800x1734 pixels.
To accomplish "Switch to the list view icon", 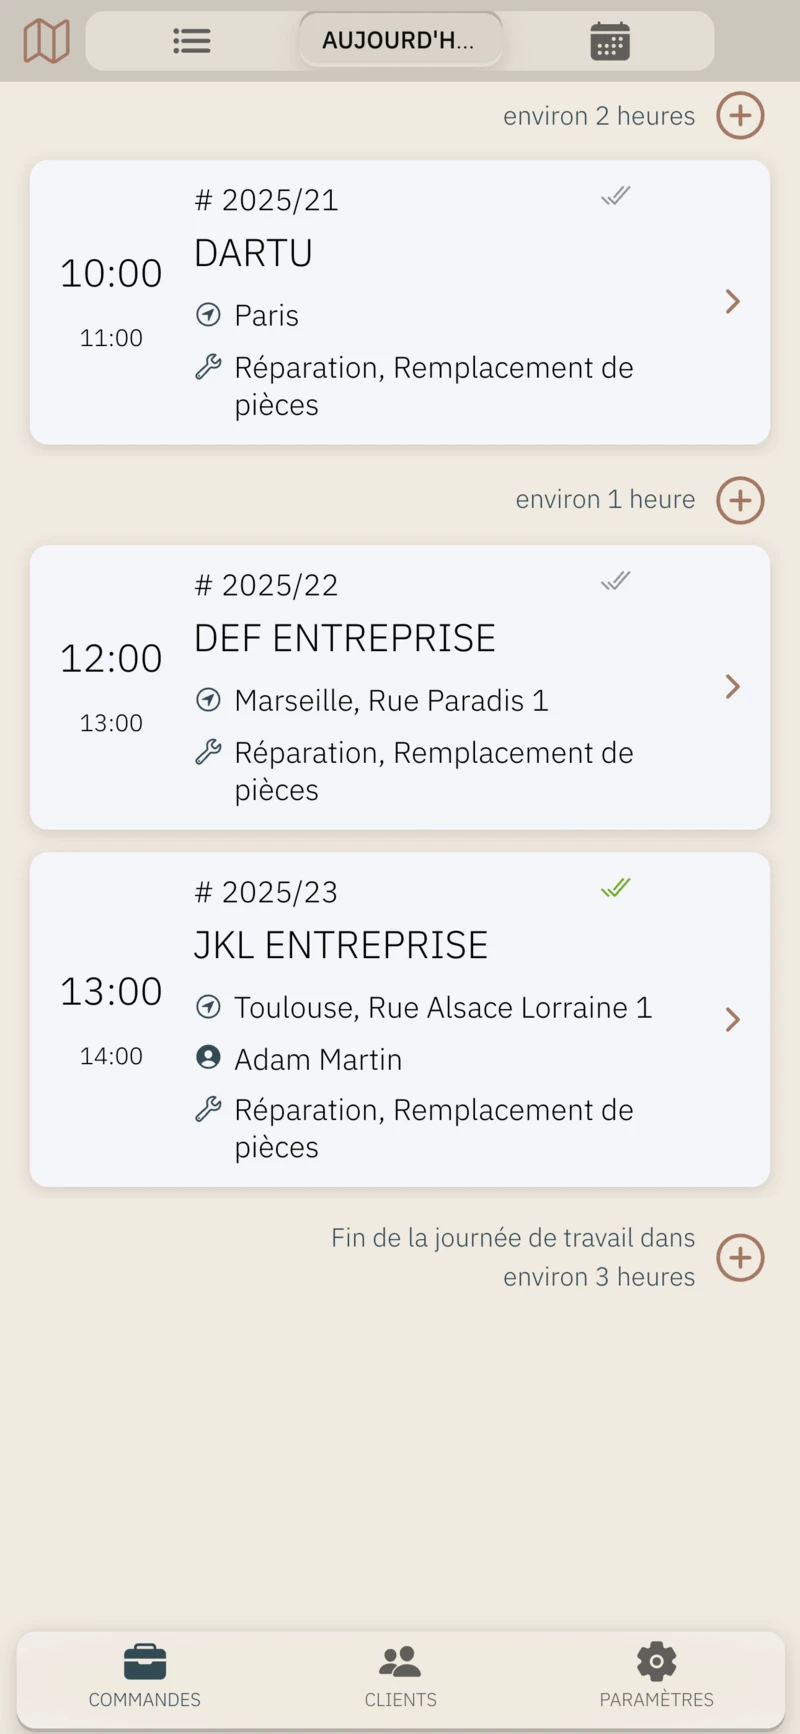I will (x=191, y=41).
